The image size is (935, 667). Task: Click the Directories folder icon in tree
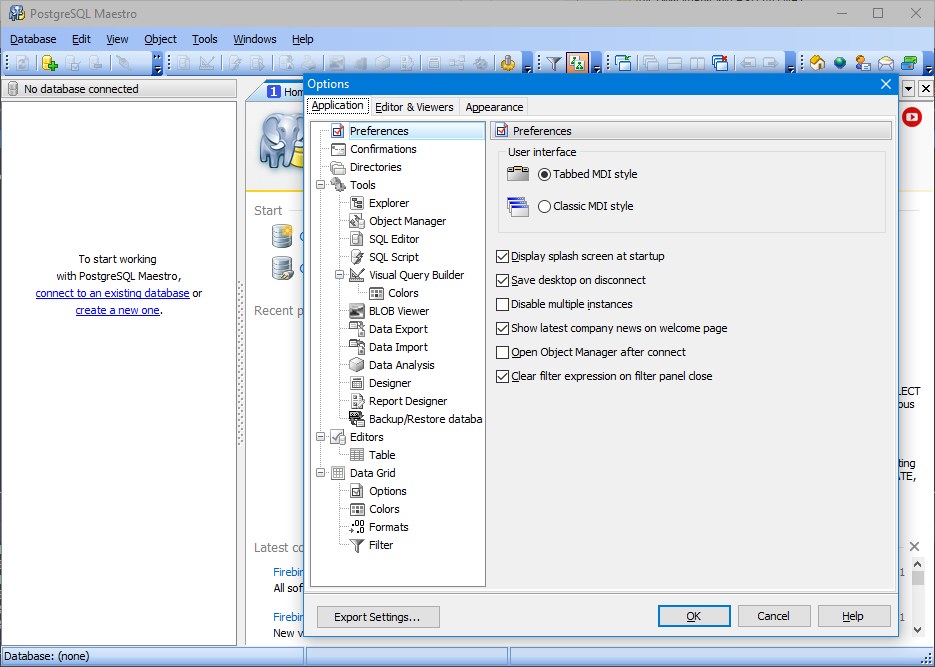pyautogui.click(x=338, y=167)
